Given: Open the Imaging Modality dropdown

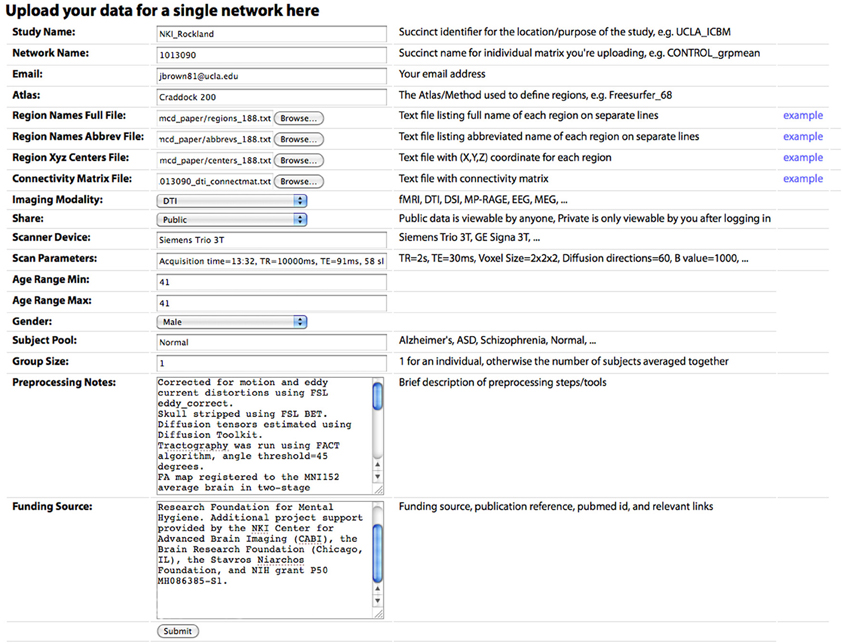Looking at the screenshot, I should (x=232, y=201).
